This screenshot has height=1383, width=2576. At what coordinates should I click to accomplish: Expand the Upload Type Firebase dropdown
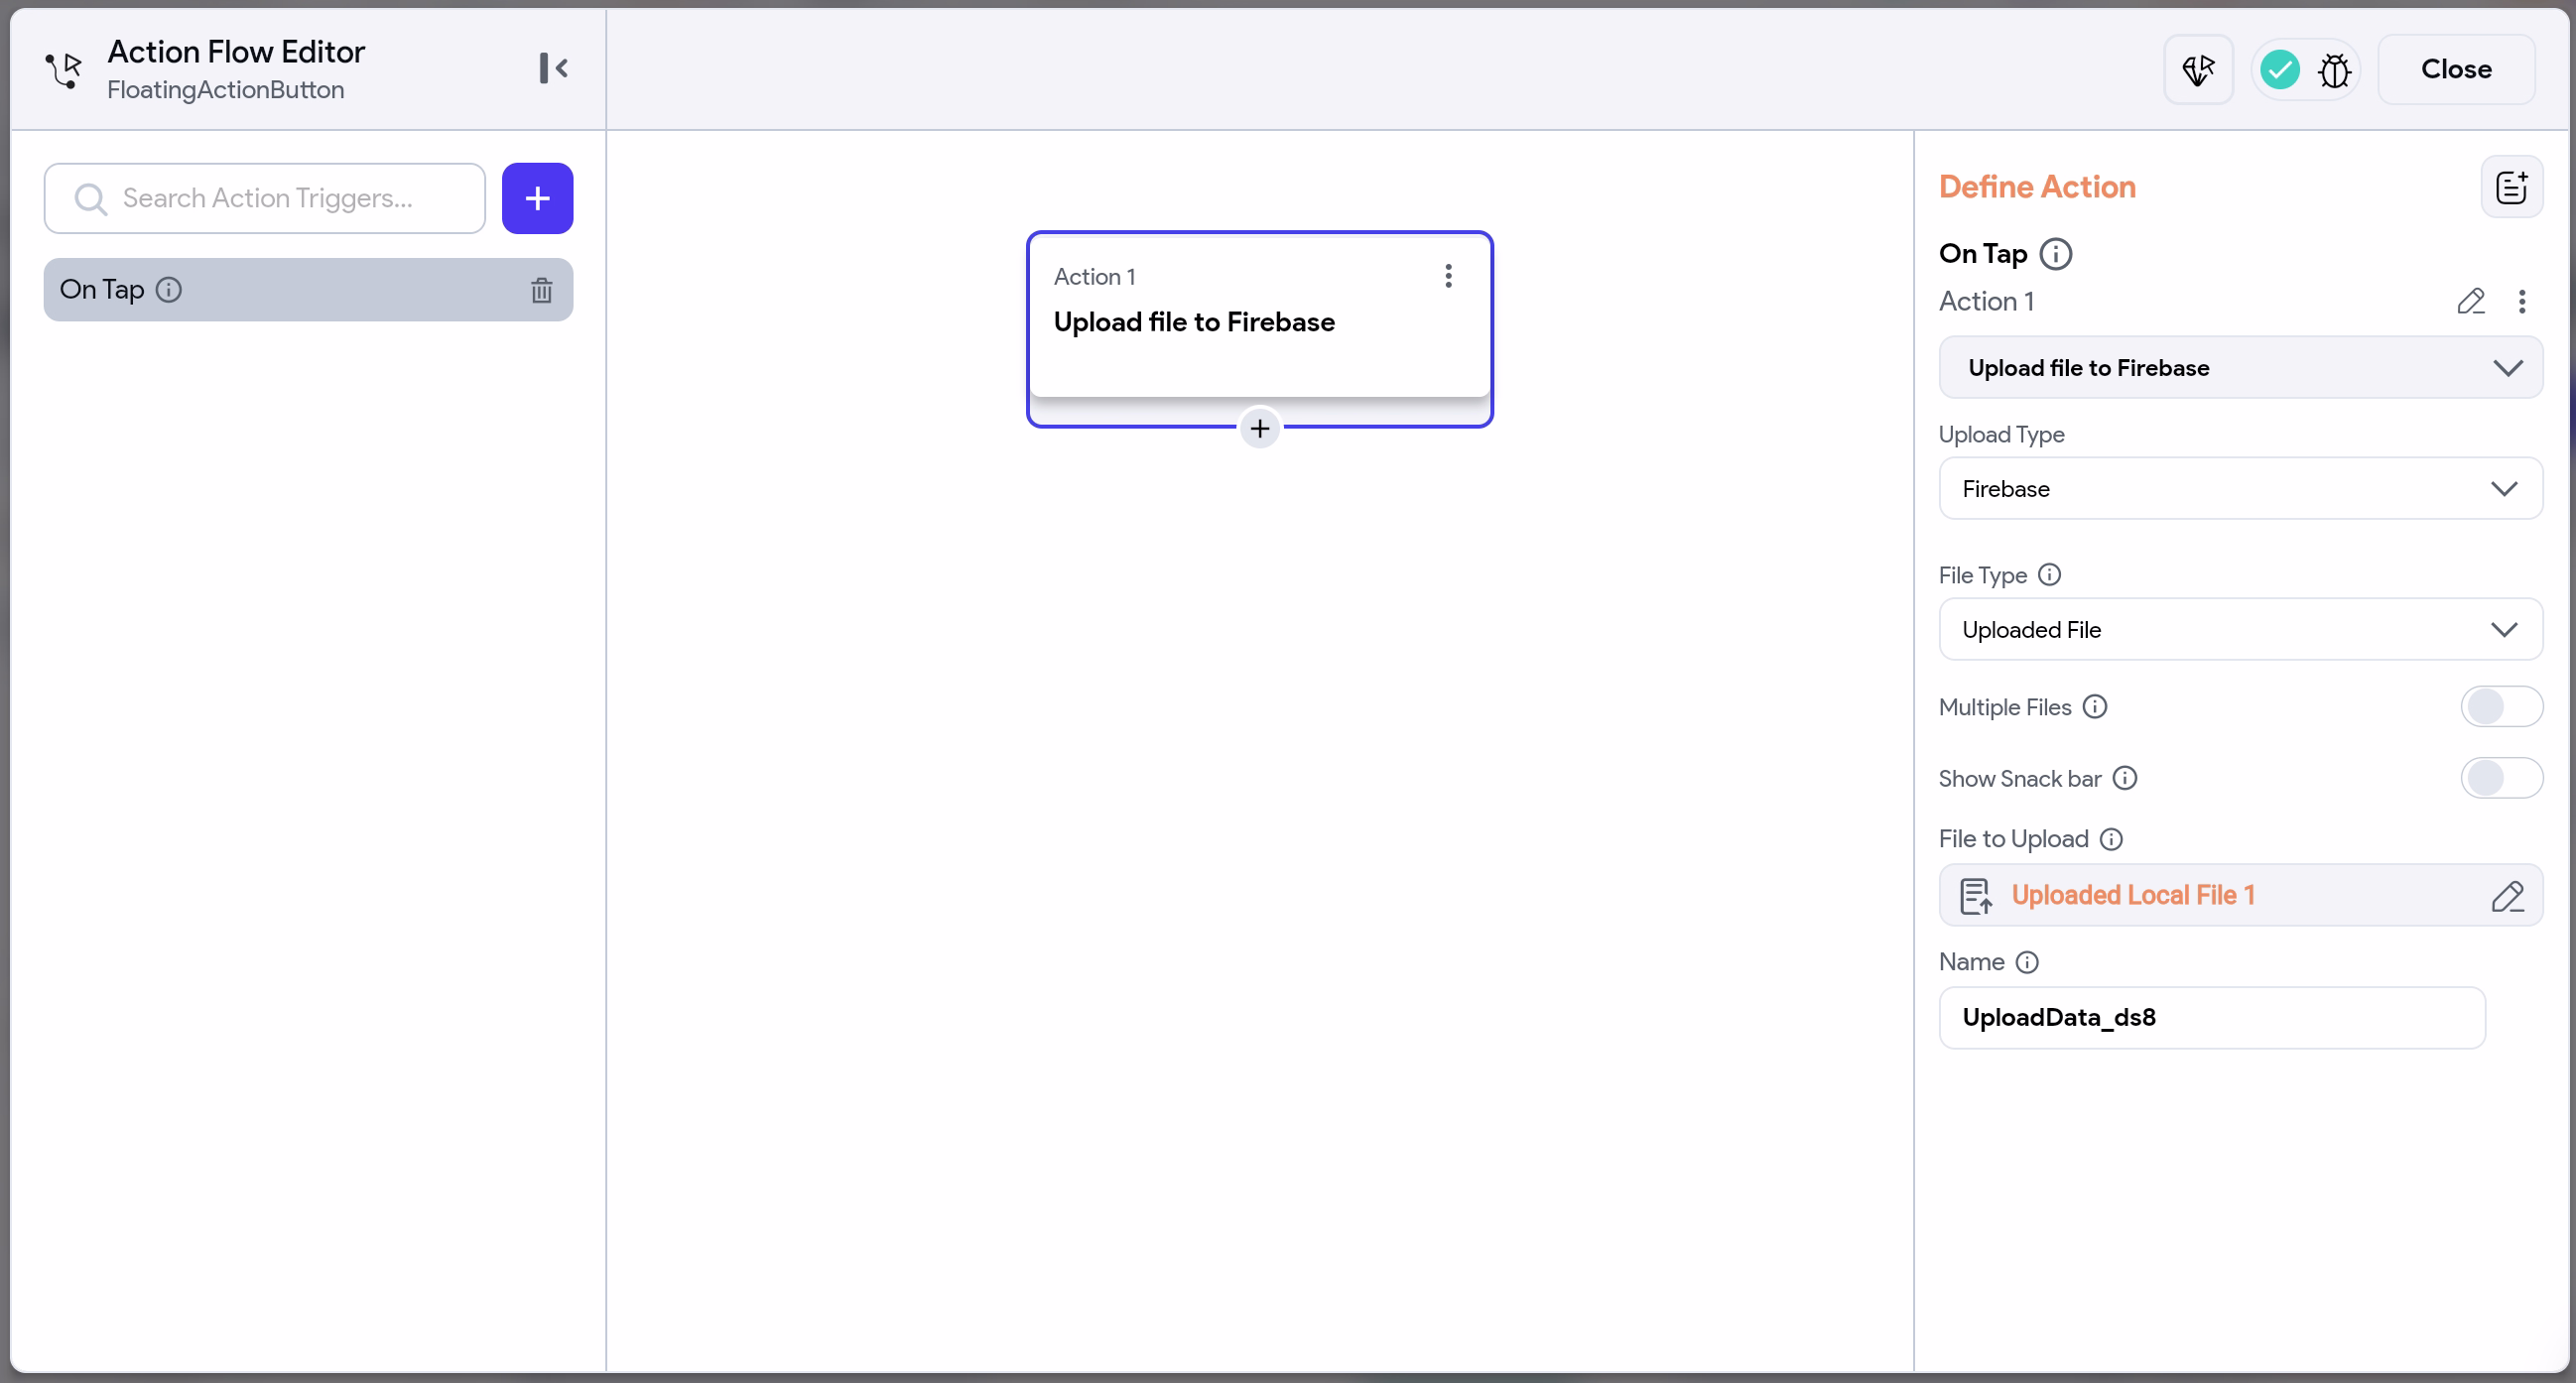click(x=2240, y=489)
